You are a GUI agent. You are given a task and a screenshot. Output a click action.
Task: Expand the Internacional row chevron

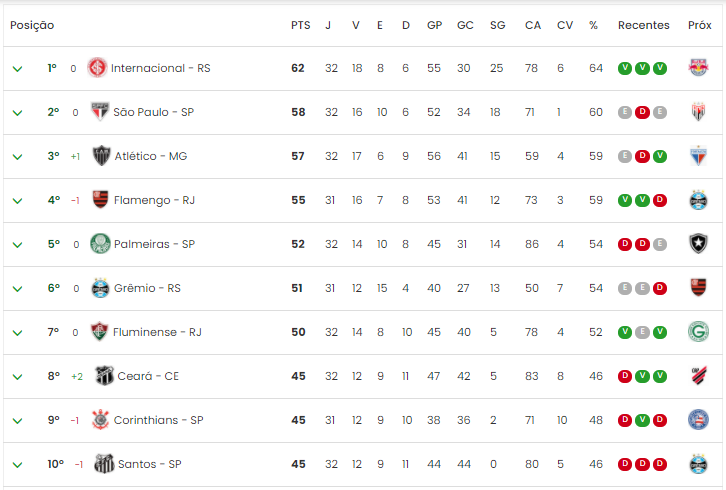pos(18,69)
